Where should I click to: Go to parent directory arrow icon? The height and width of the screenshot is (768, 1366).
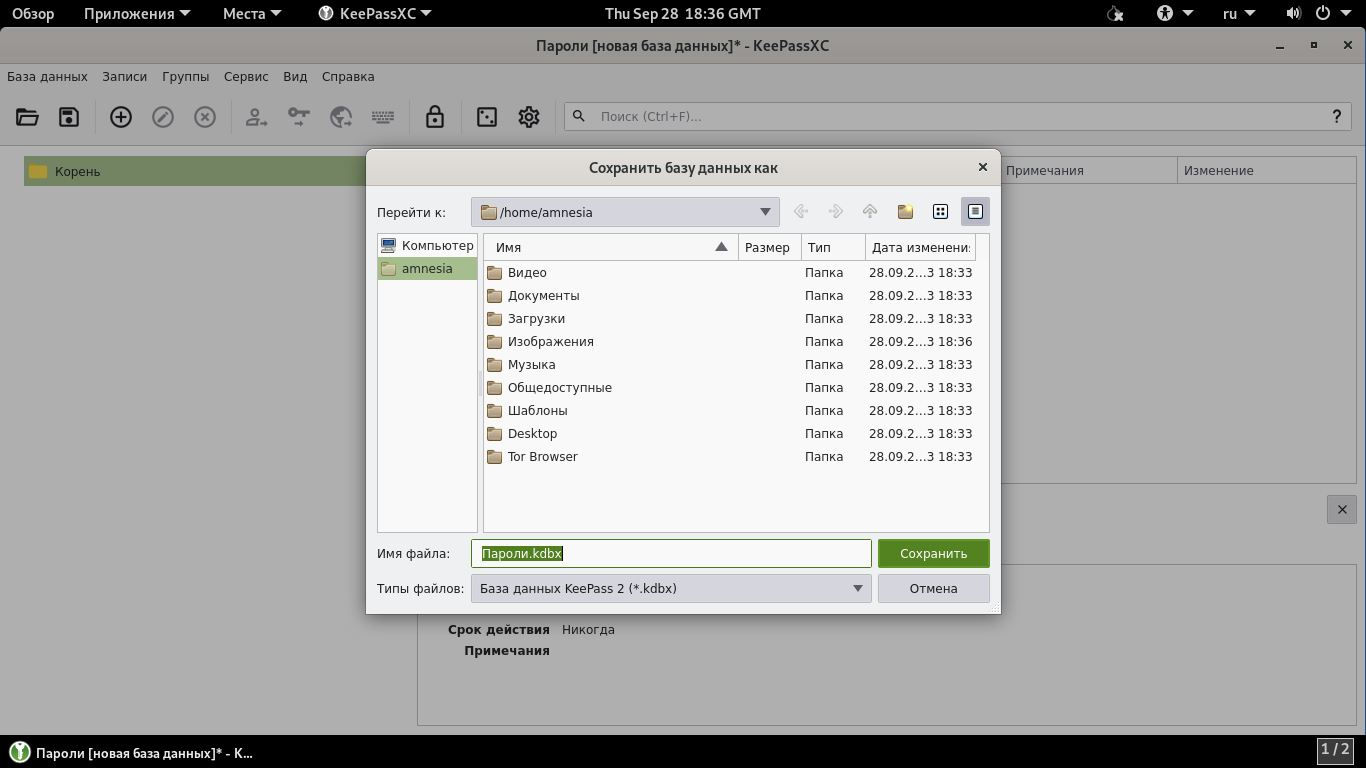(870, 212)
